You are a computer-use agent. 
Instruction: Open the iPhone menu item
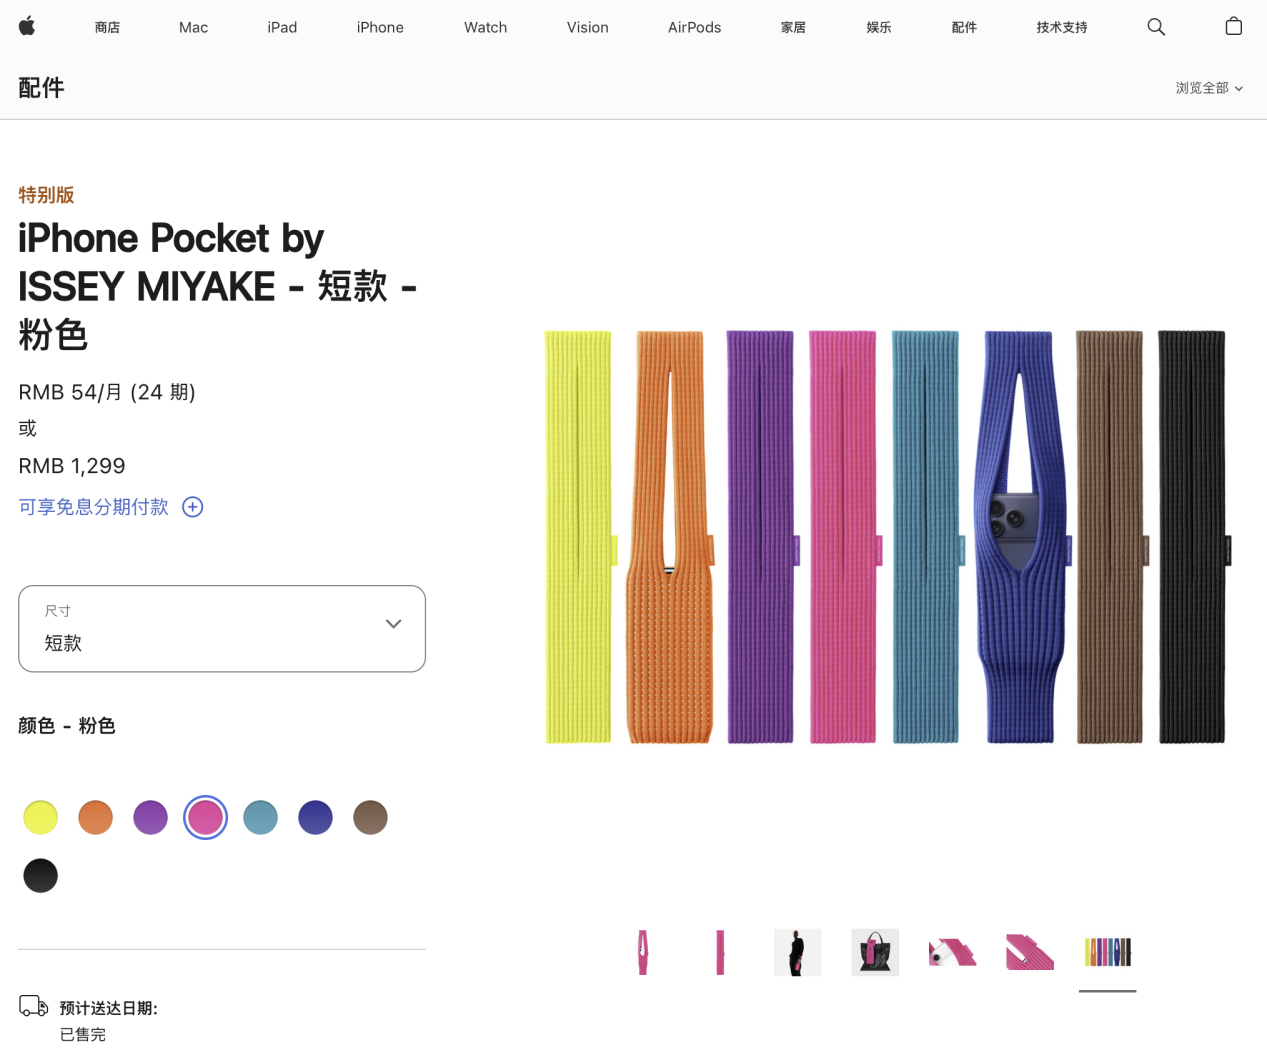(x=380, y=27)
